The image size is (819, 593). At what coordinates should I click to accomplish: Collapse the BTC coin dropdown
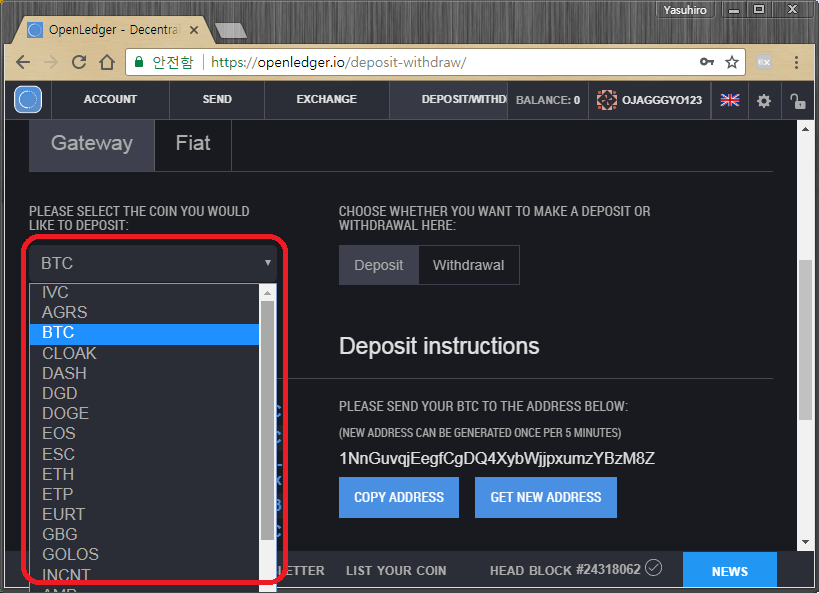[153, 263]
